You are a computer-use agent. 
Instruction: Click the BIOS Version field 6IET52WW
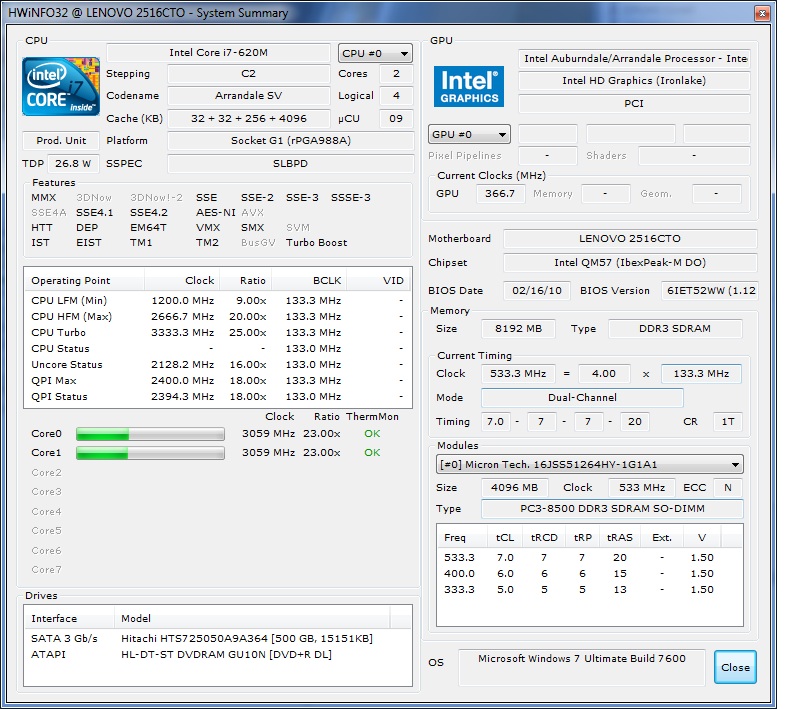[709, 291]
